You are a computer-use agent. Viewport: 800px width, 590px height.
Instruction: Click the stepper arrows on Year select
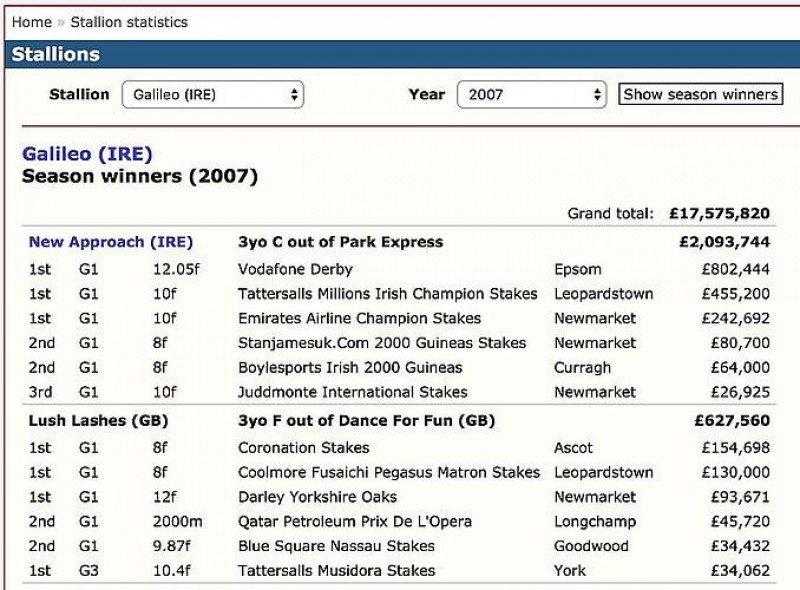click(x=597, y=95)
